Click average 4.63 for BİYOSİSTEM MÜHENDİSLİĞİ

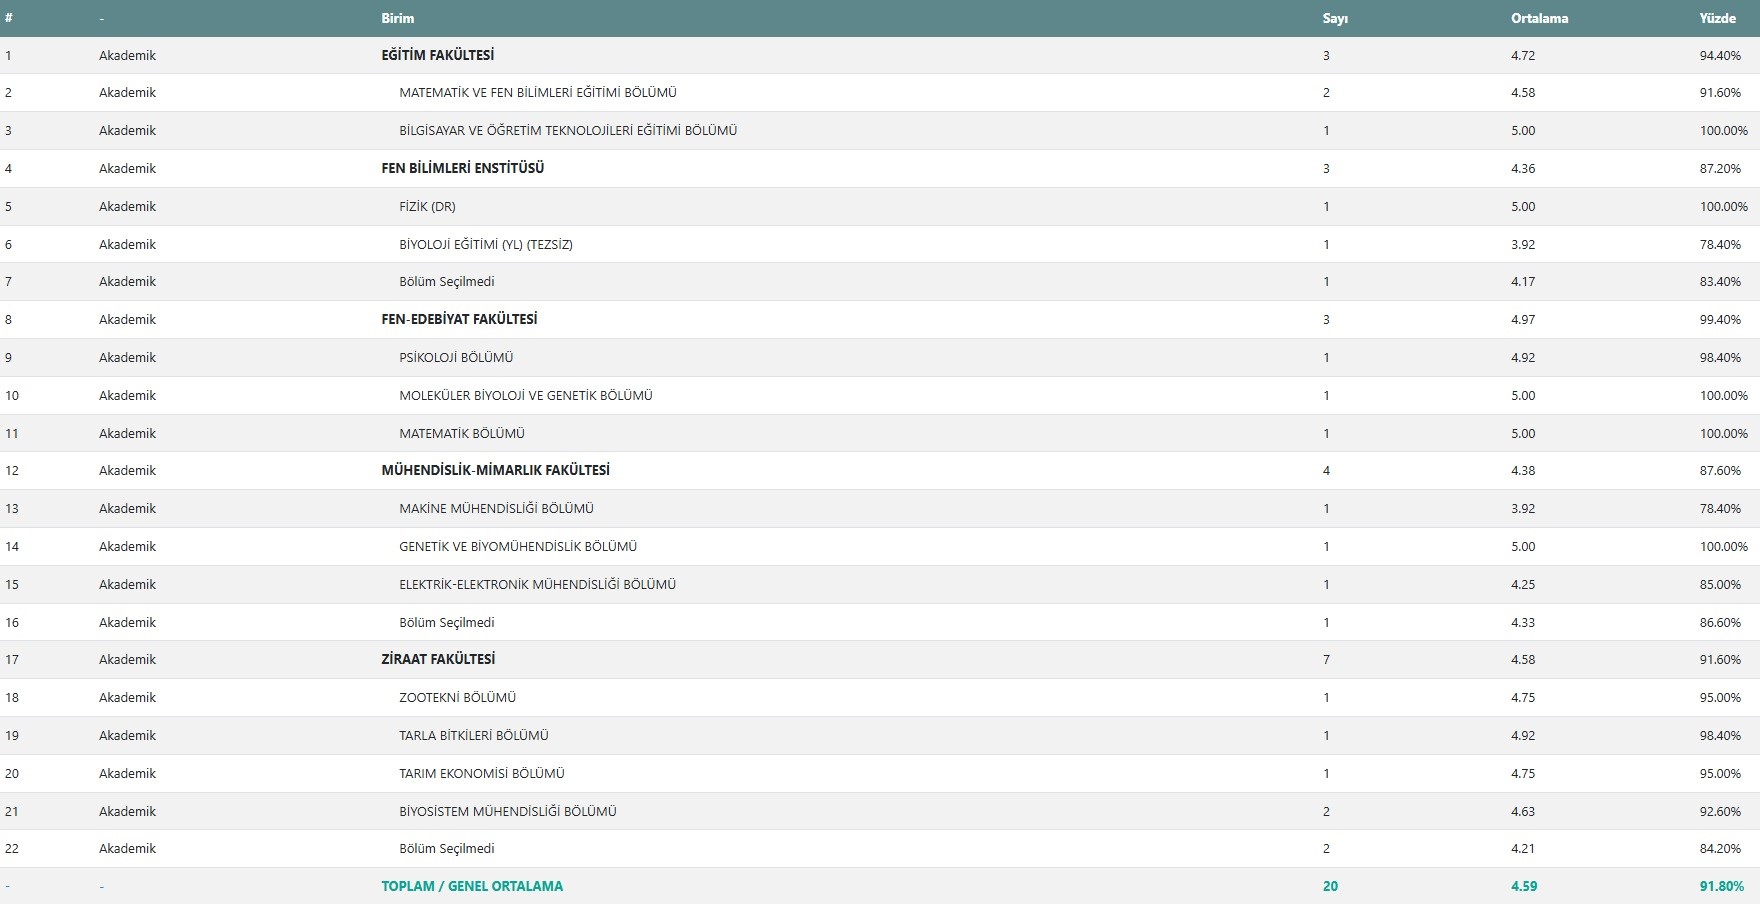point(1523,811)
